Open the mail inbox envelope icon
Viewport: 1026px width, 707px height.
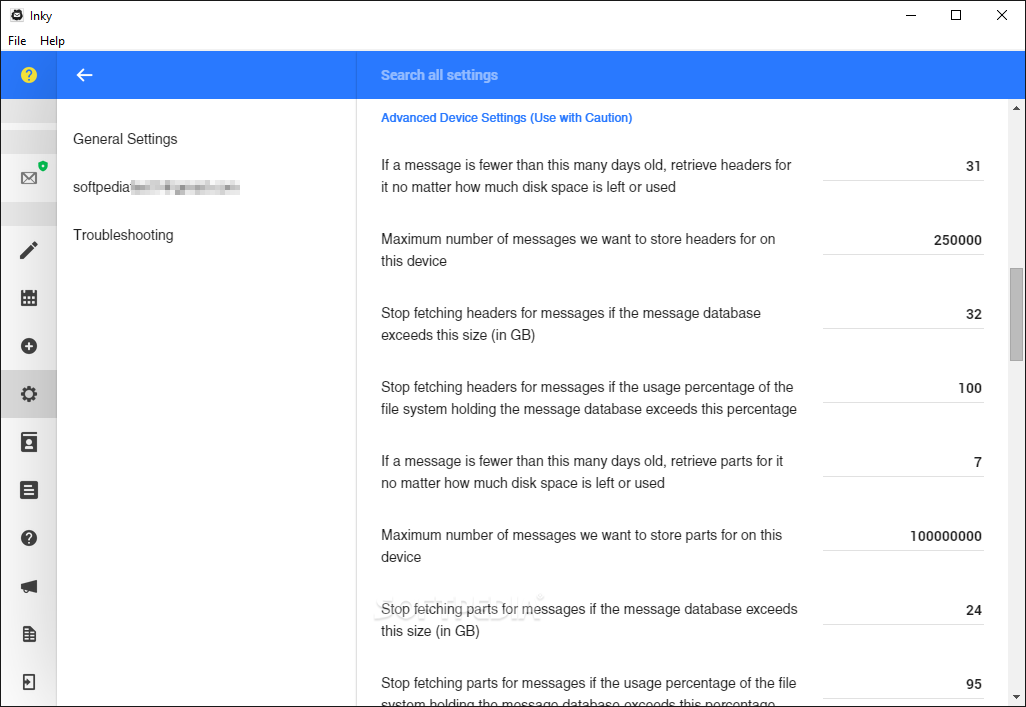(x=29, y=177)
